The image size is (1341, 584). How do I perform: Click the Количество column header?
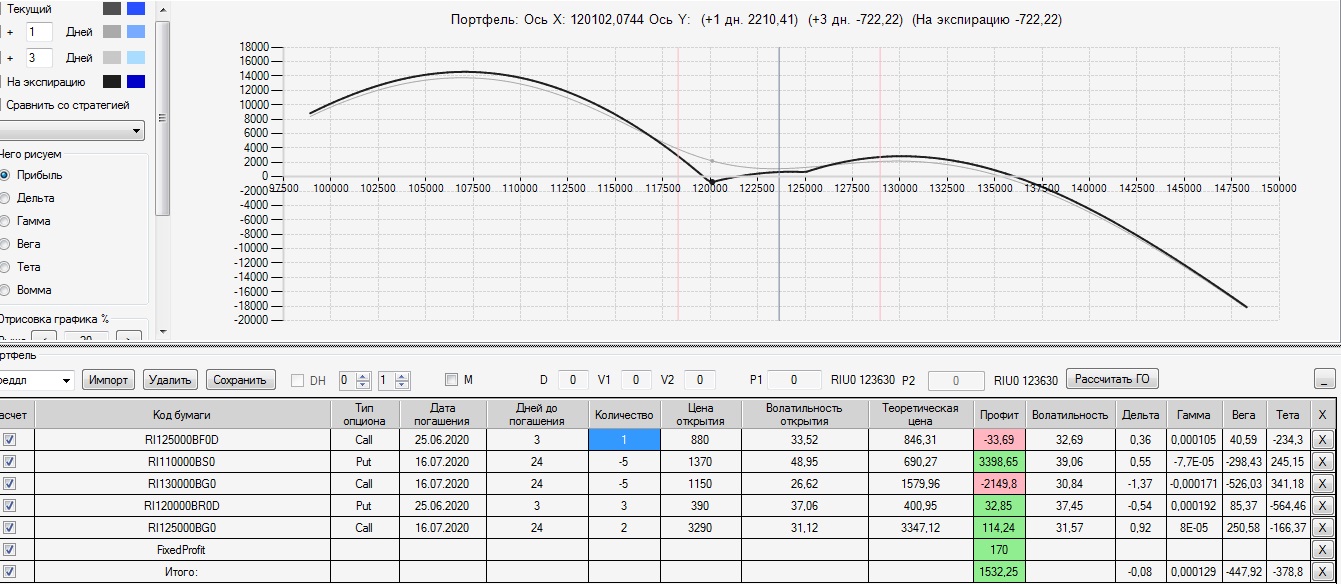coord(624,414)
